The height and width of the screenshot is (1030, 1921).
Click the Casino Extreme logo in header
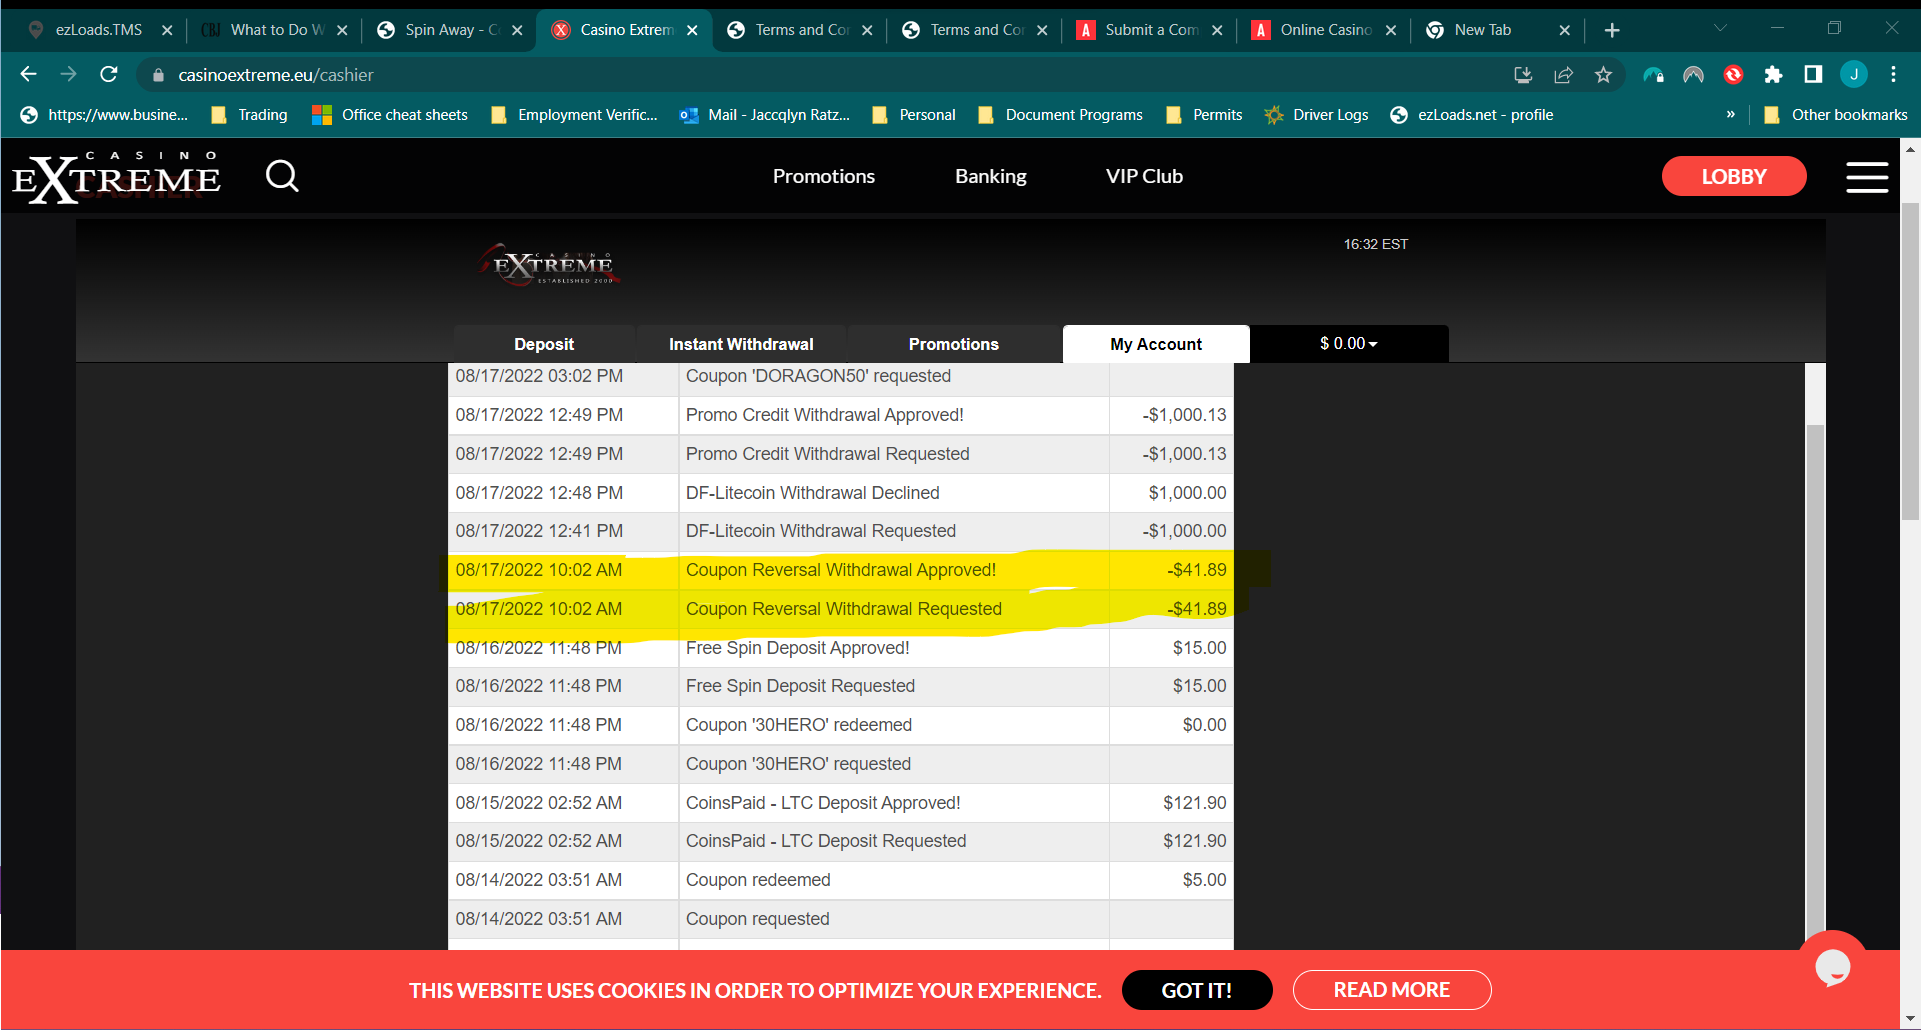[116, 177]
